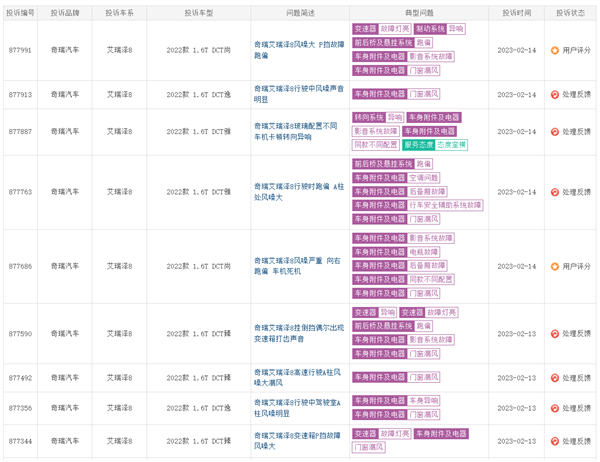Click the 艾瑞泽8 series cell in row 877887
The width and height of the screenshot is (600, 462).
119,131
